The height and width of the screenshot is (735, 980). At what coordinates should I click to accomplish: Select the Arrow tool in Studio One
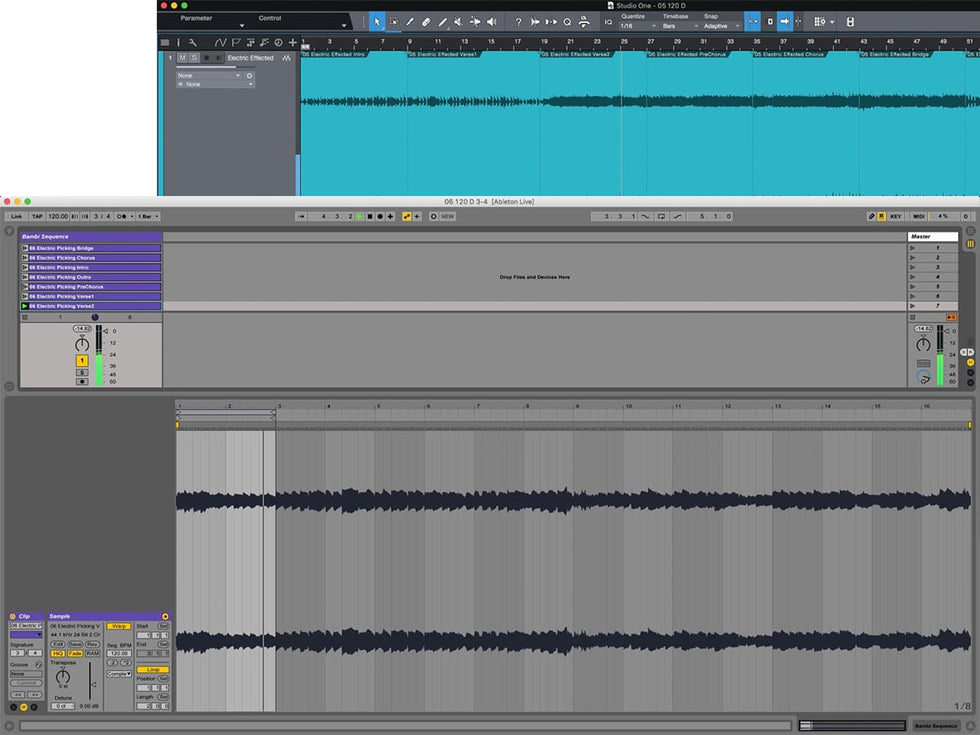377,21
